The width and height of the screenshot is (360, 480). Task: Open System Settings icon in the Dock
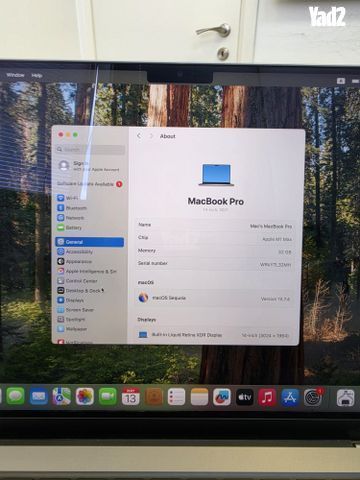click(313, 397)
